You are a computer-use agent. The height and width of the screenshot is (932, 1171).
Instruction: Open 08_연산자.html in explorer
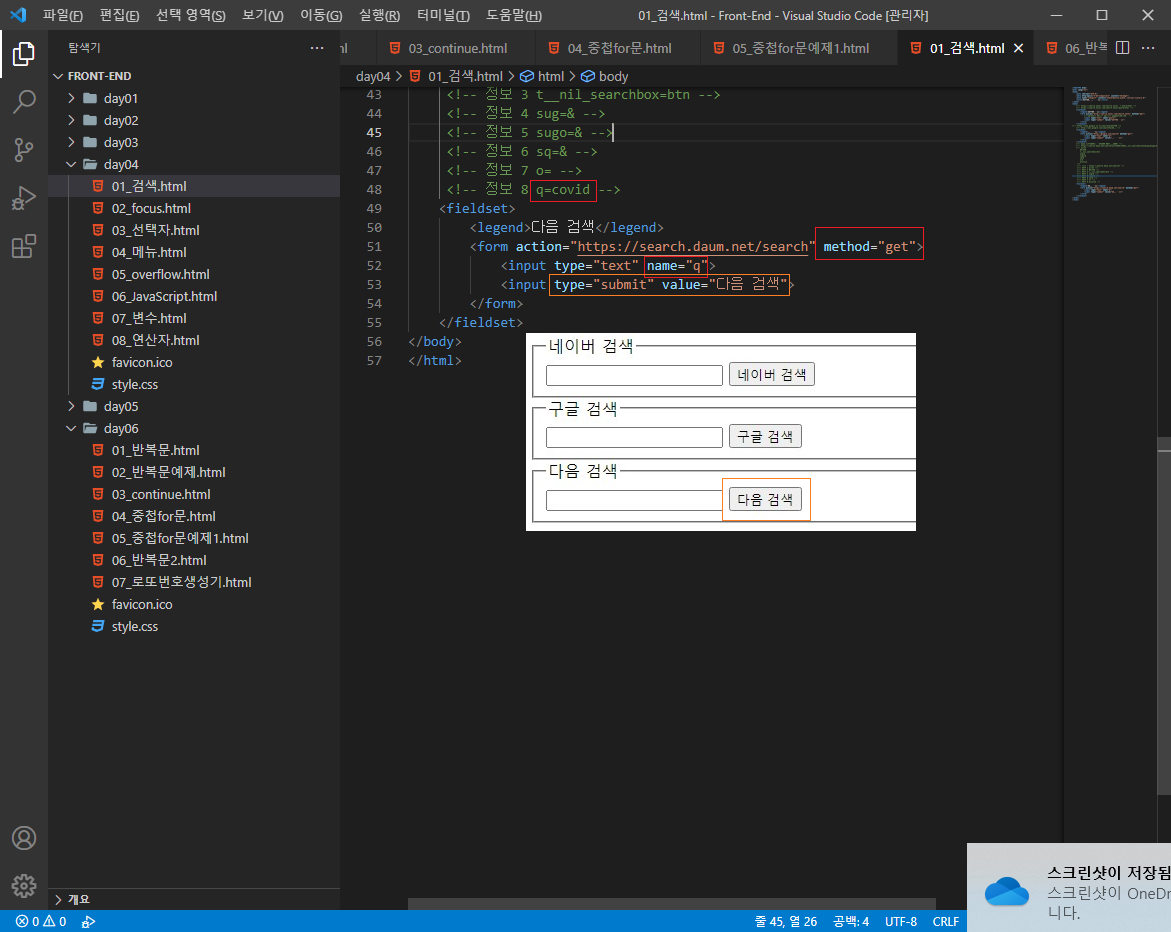coord(155,341)
